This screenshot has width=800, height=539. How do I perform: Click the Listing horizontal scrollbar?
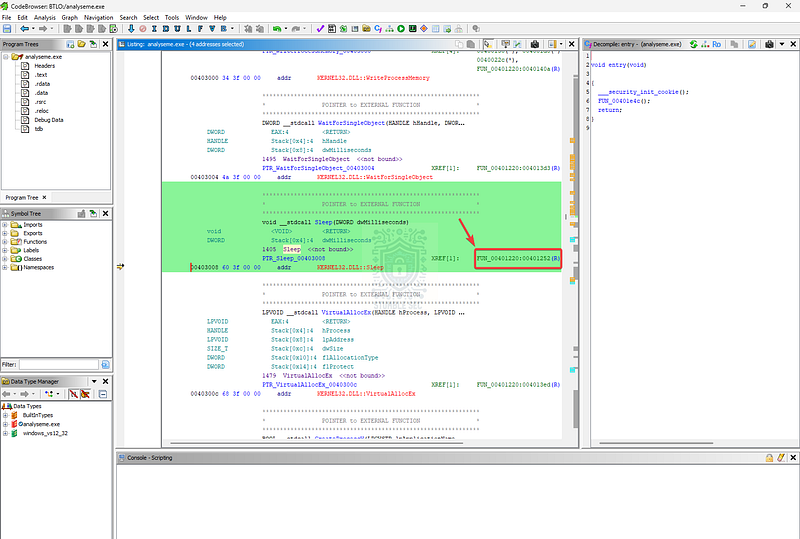click(316, 443)
